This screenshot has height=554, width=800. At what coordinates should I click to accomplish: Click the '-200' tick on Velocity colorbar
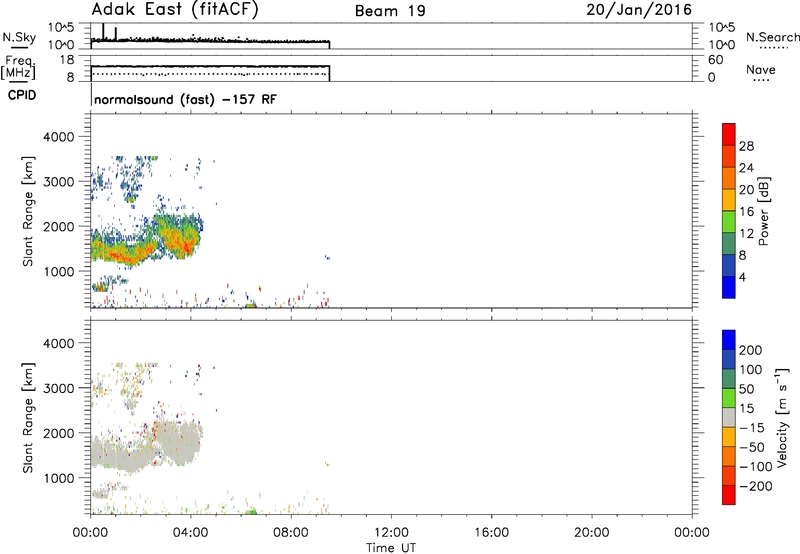pos(755,486)
